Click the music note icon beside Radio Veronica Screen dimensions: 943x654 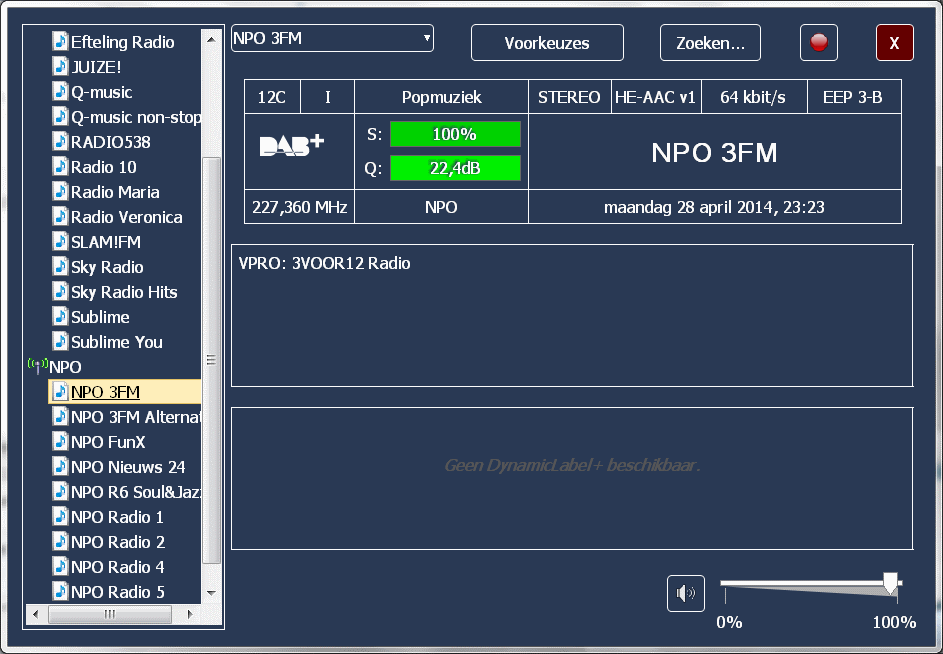point(60,217)
